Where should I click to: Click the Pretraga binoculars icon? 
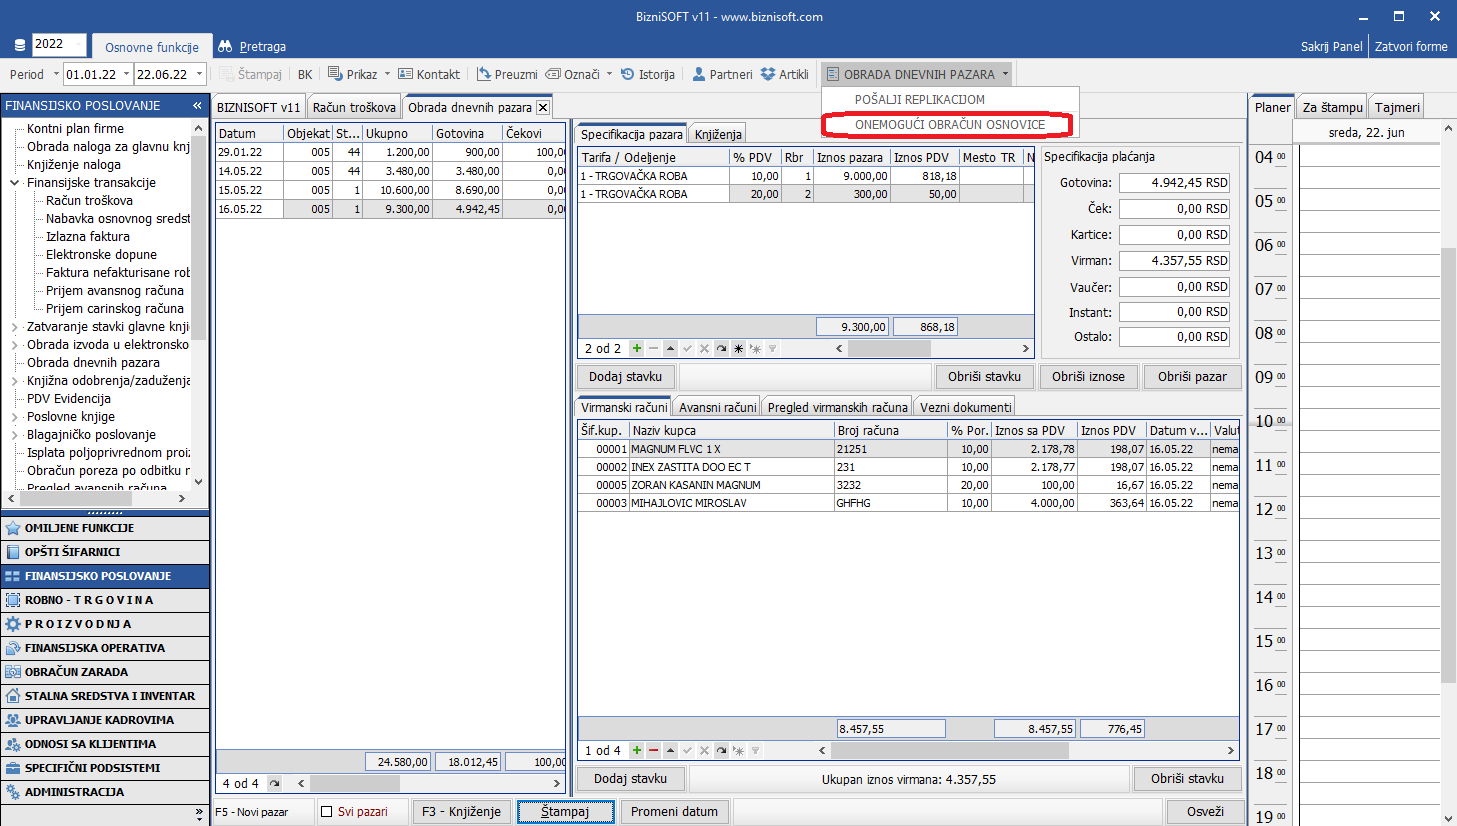click(225, 47)
